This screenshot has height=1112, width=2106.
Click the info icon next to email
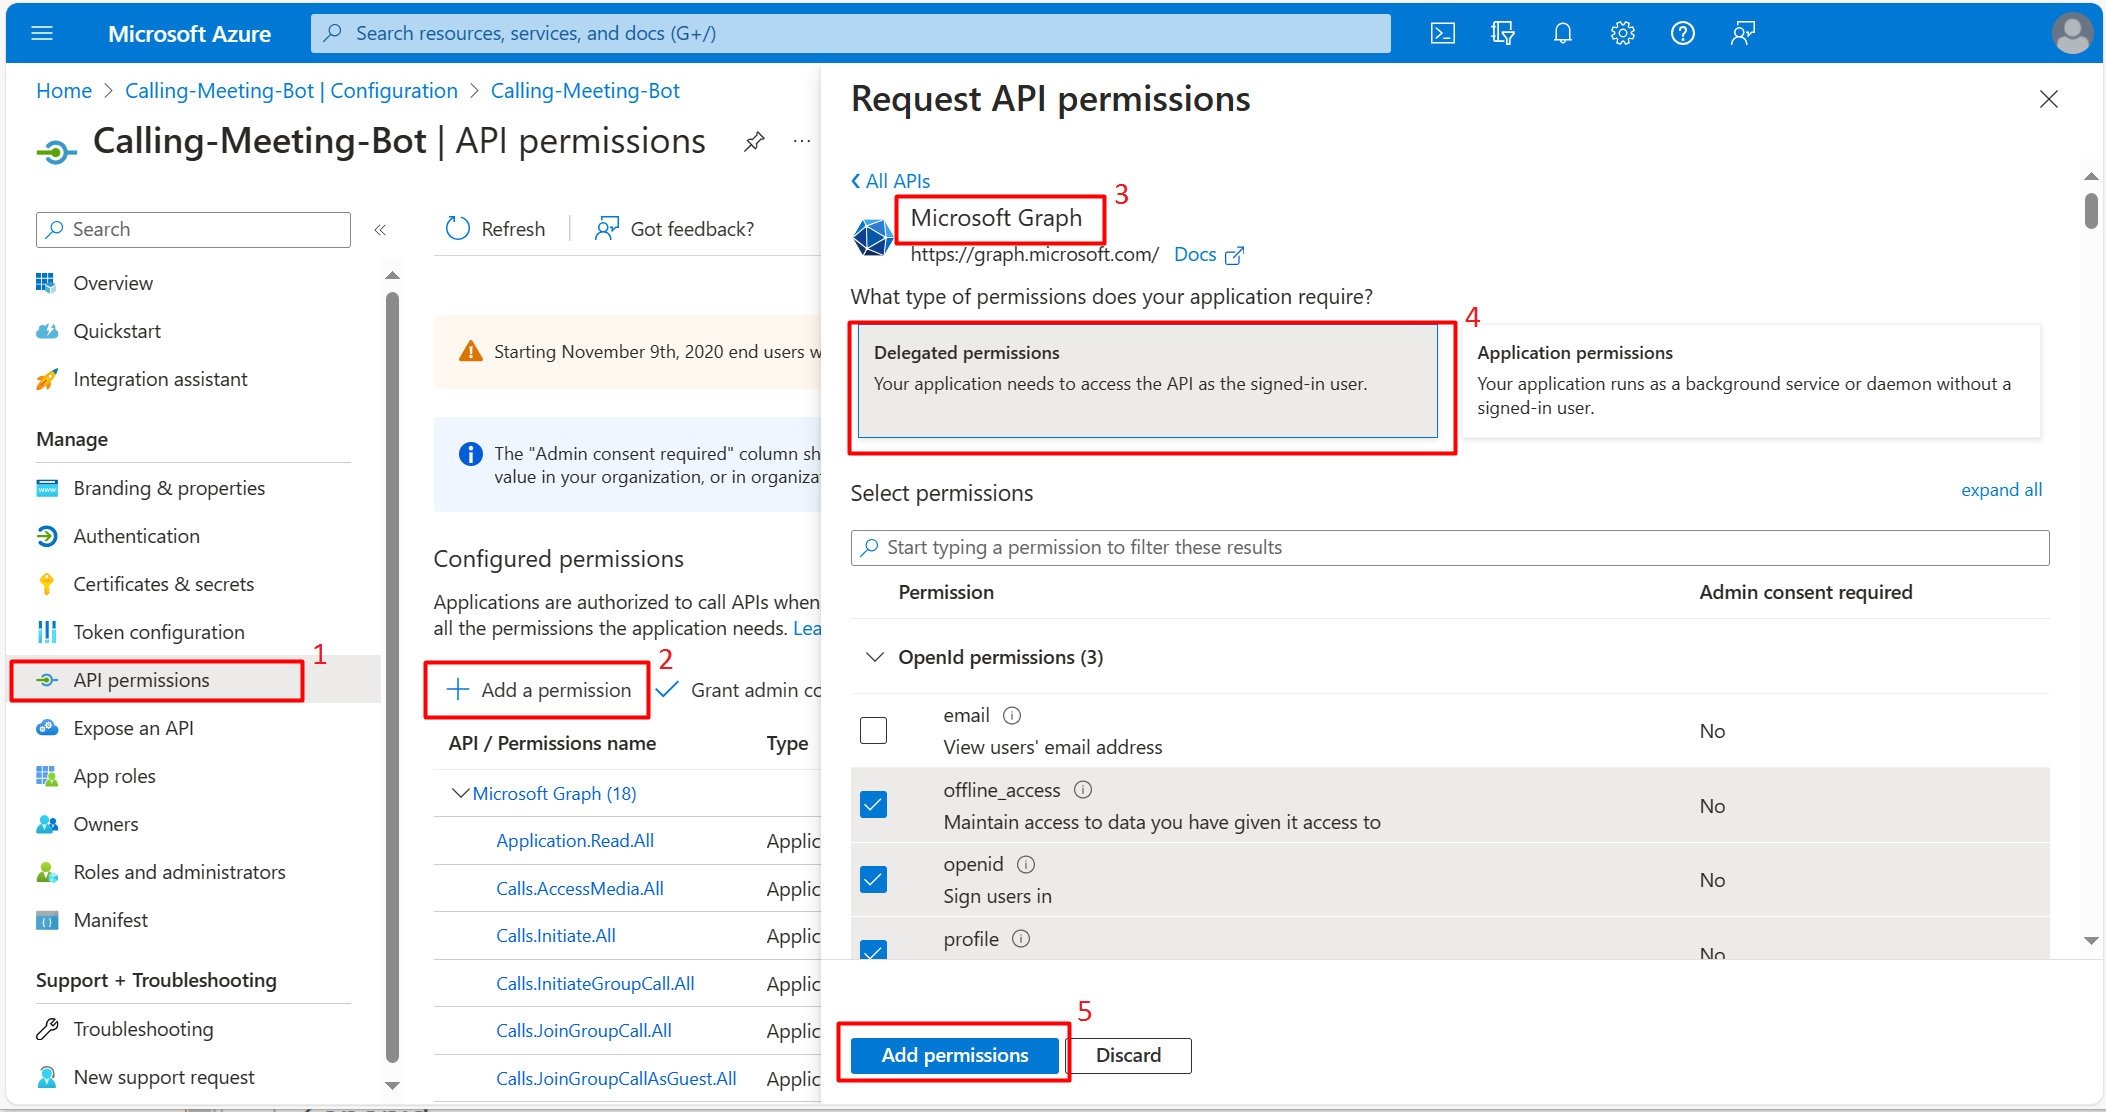pyautogui.click(x=1012, y=715)
